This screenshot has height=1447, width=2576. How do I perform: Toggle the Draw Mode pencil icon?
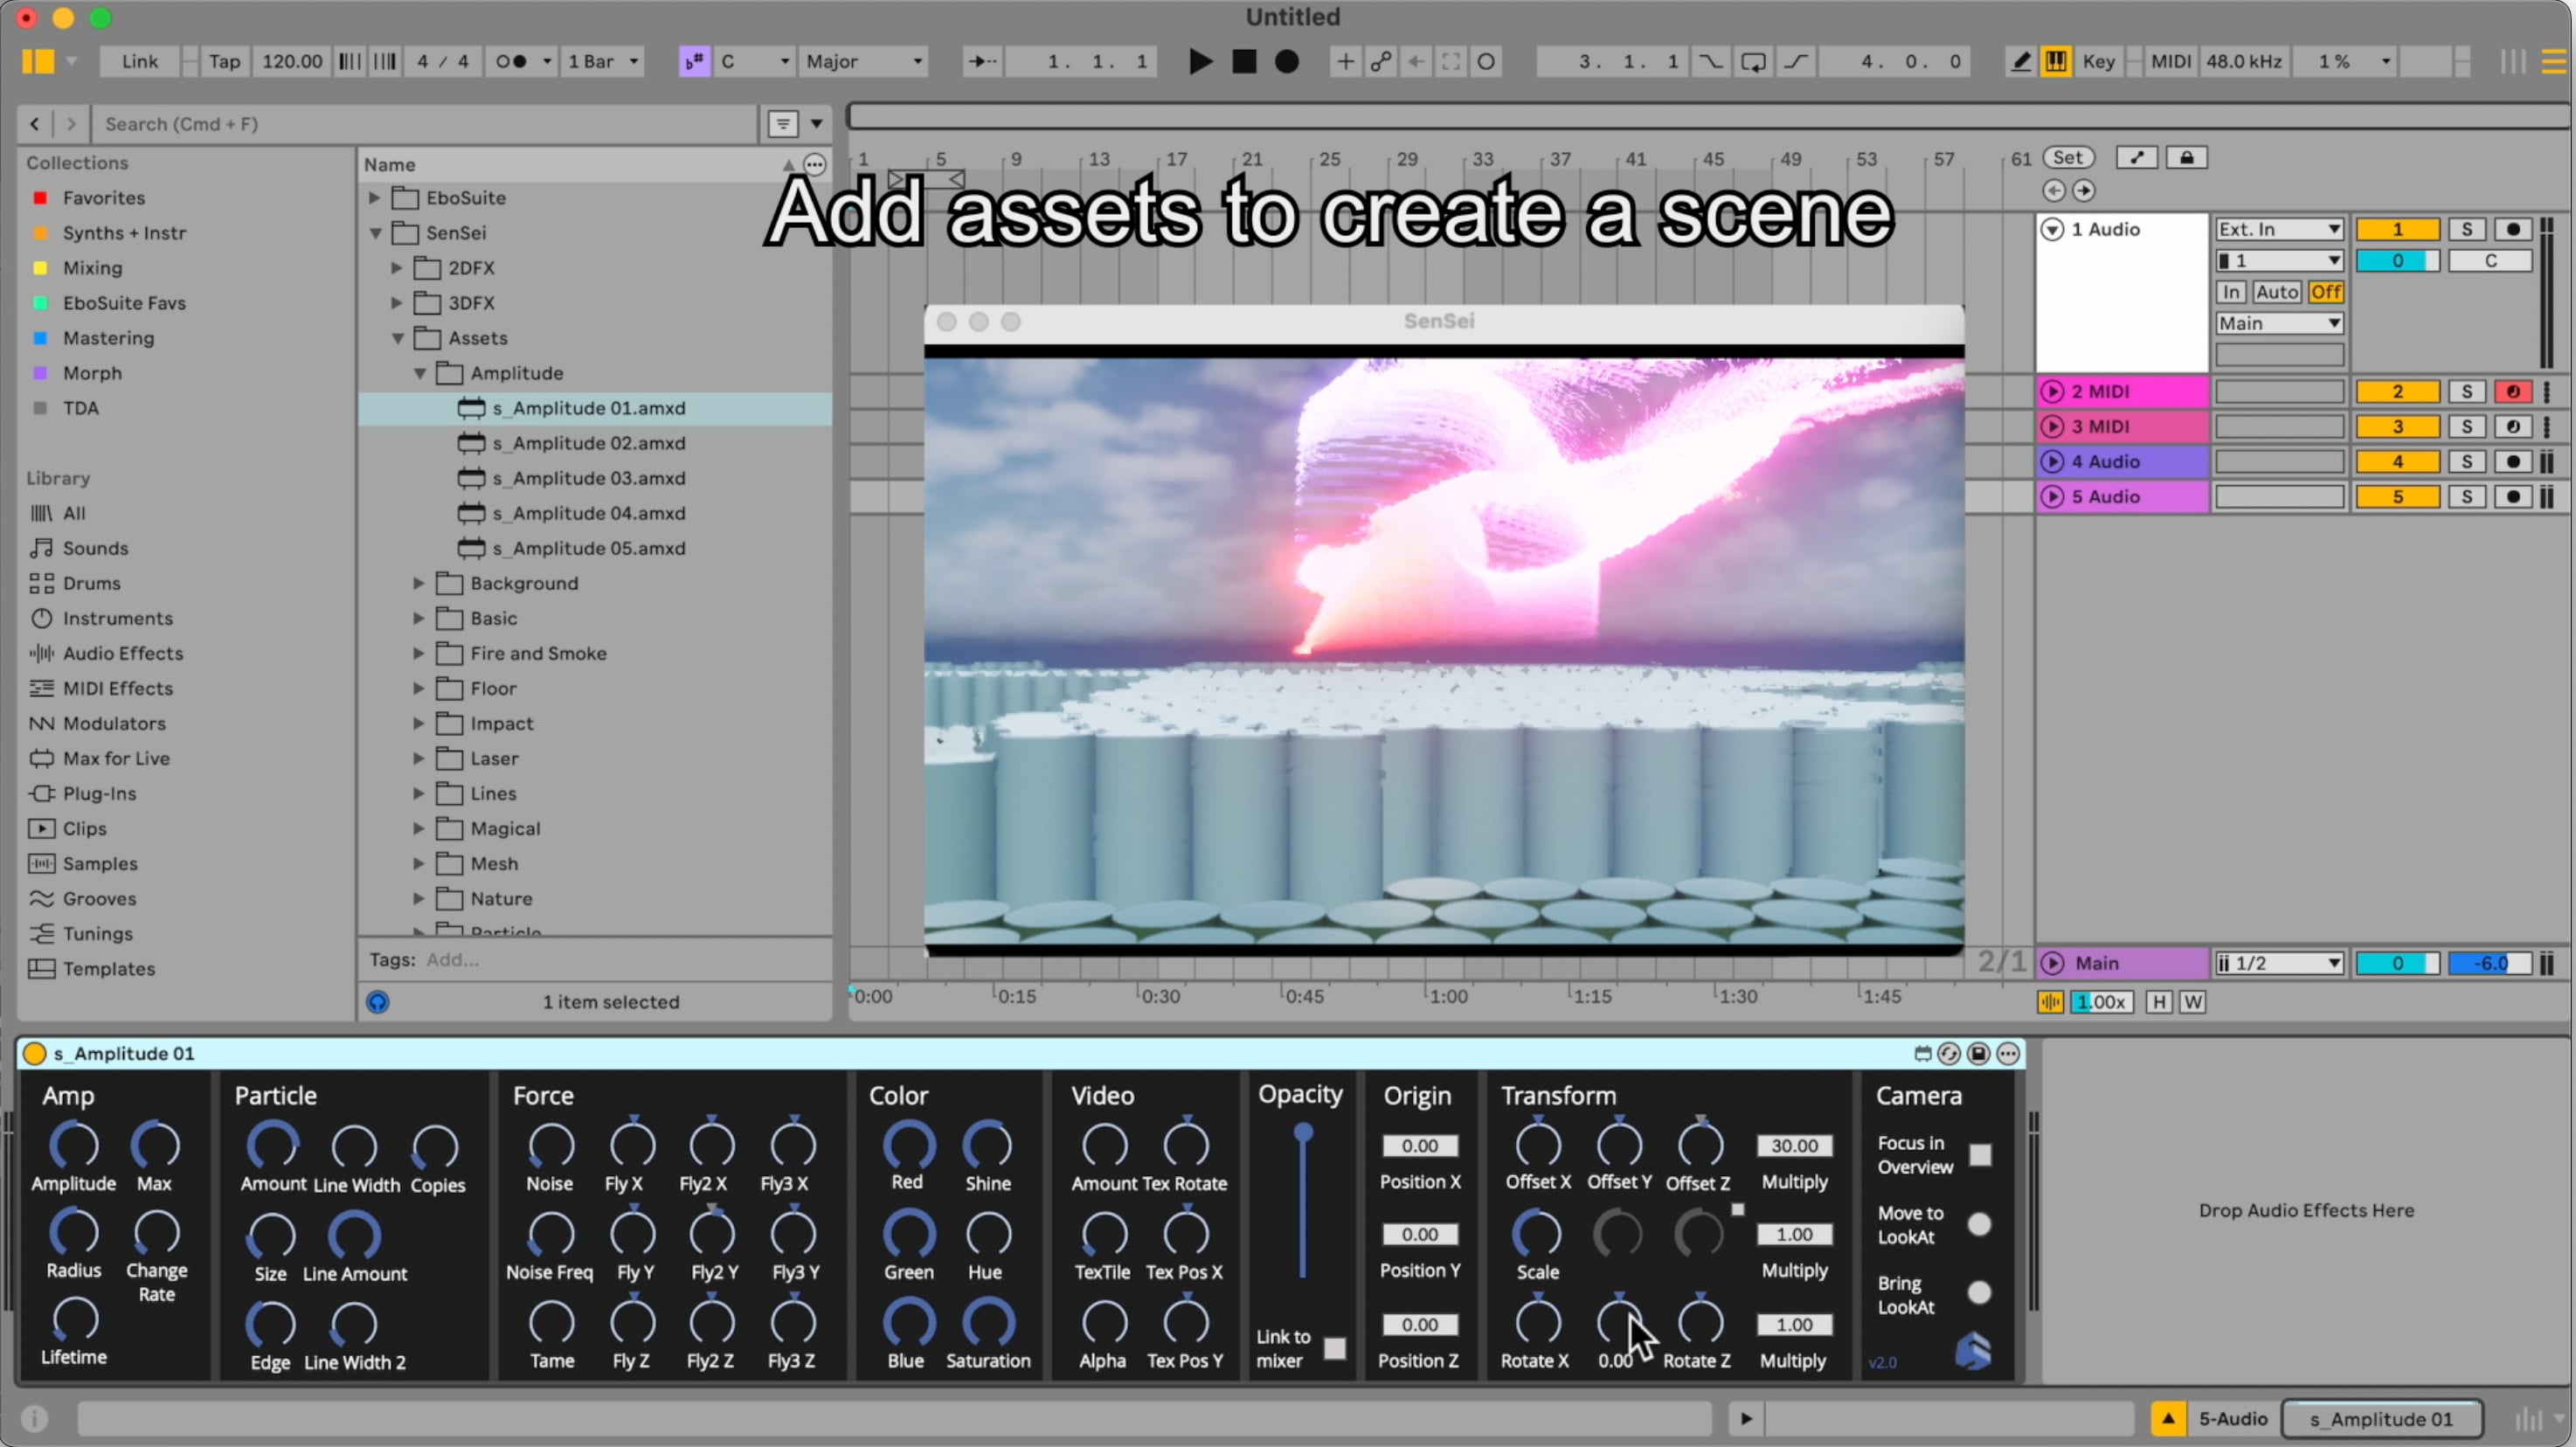pyautogui.click(x=2021, y=62)
